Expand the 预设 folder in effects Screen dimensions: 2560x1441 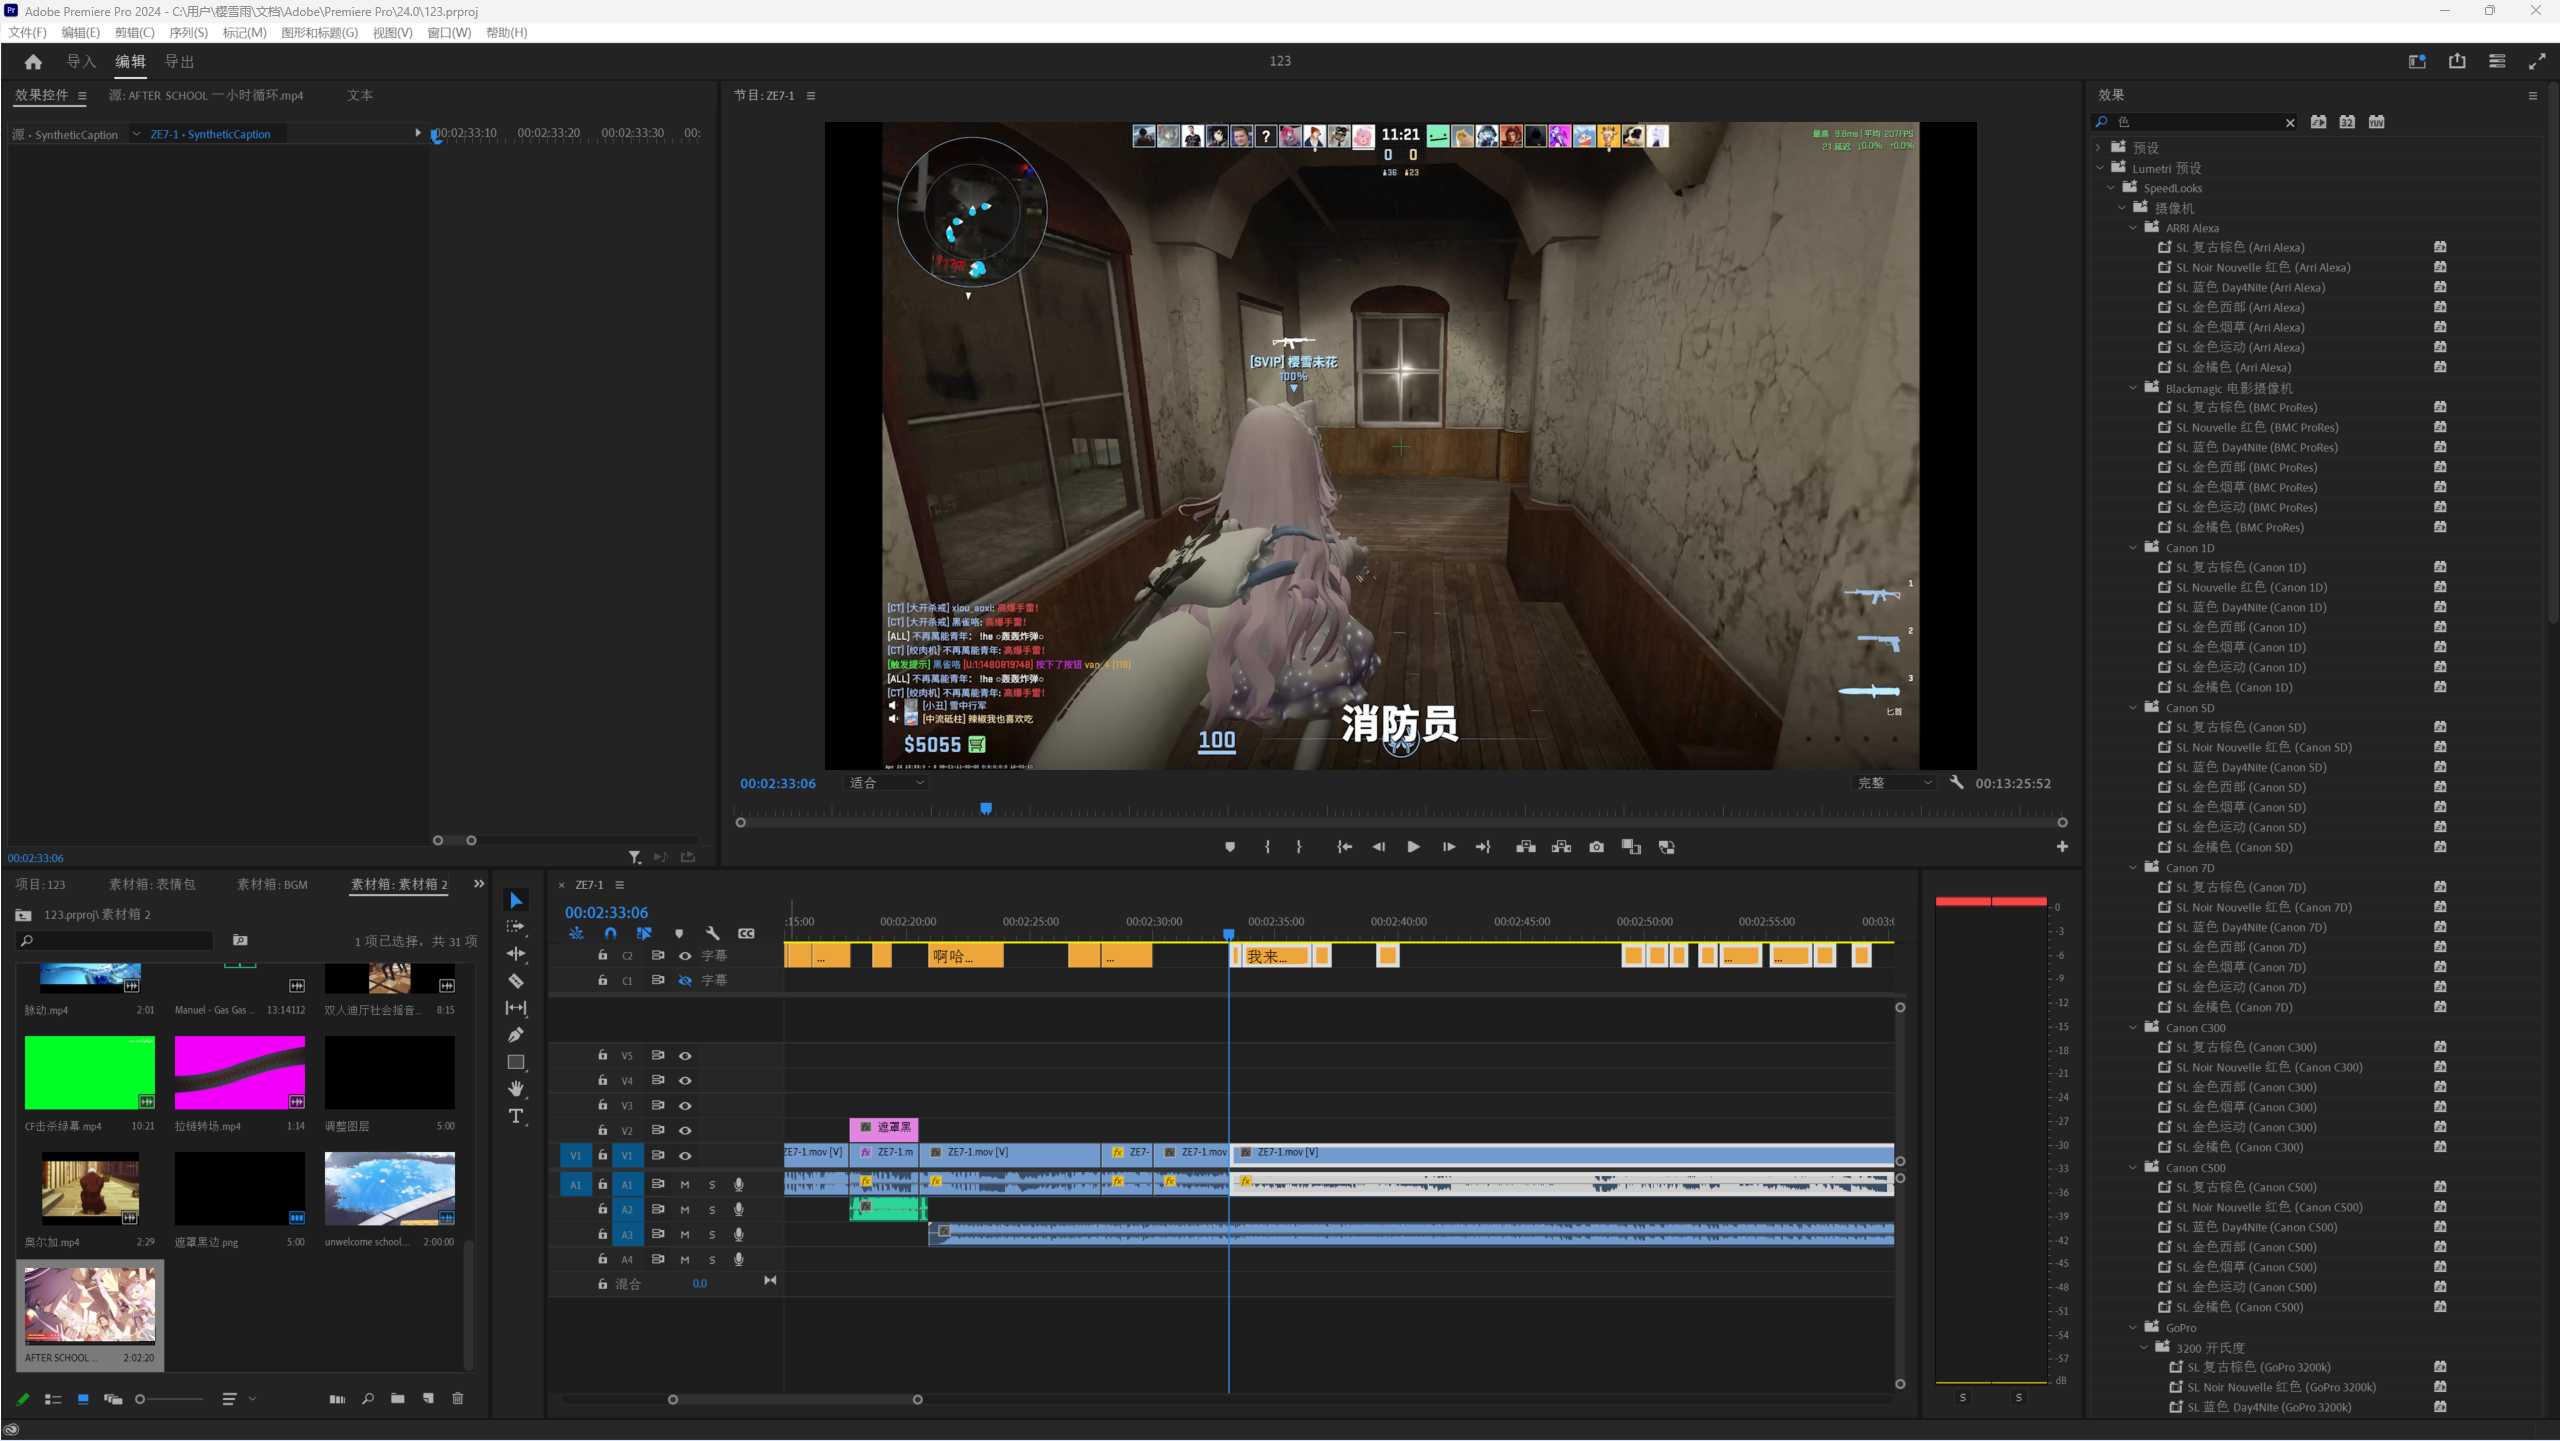click(x=2100, y=148)
